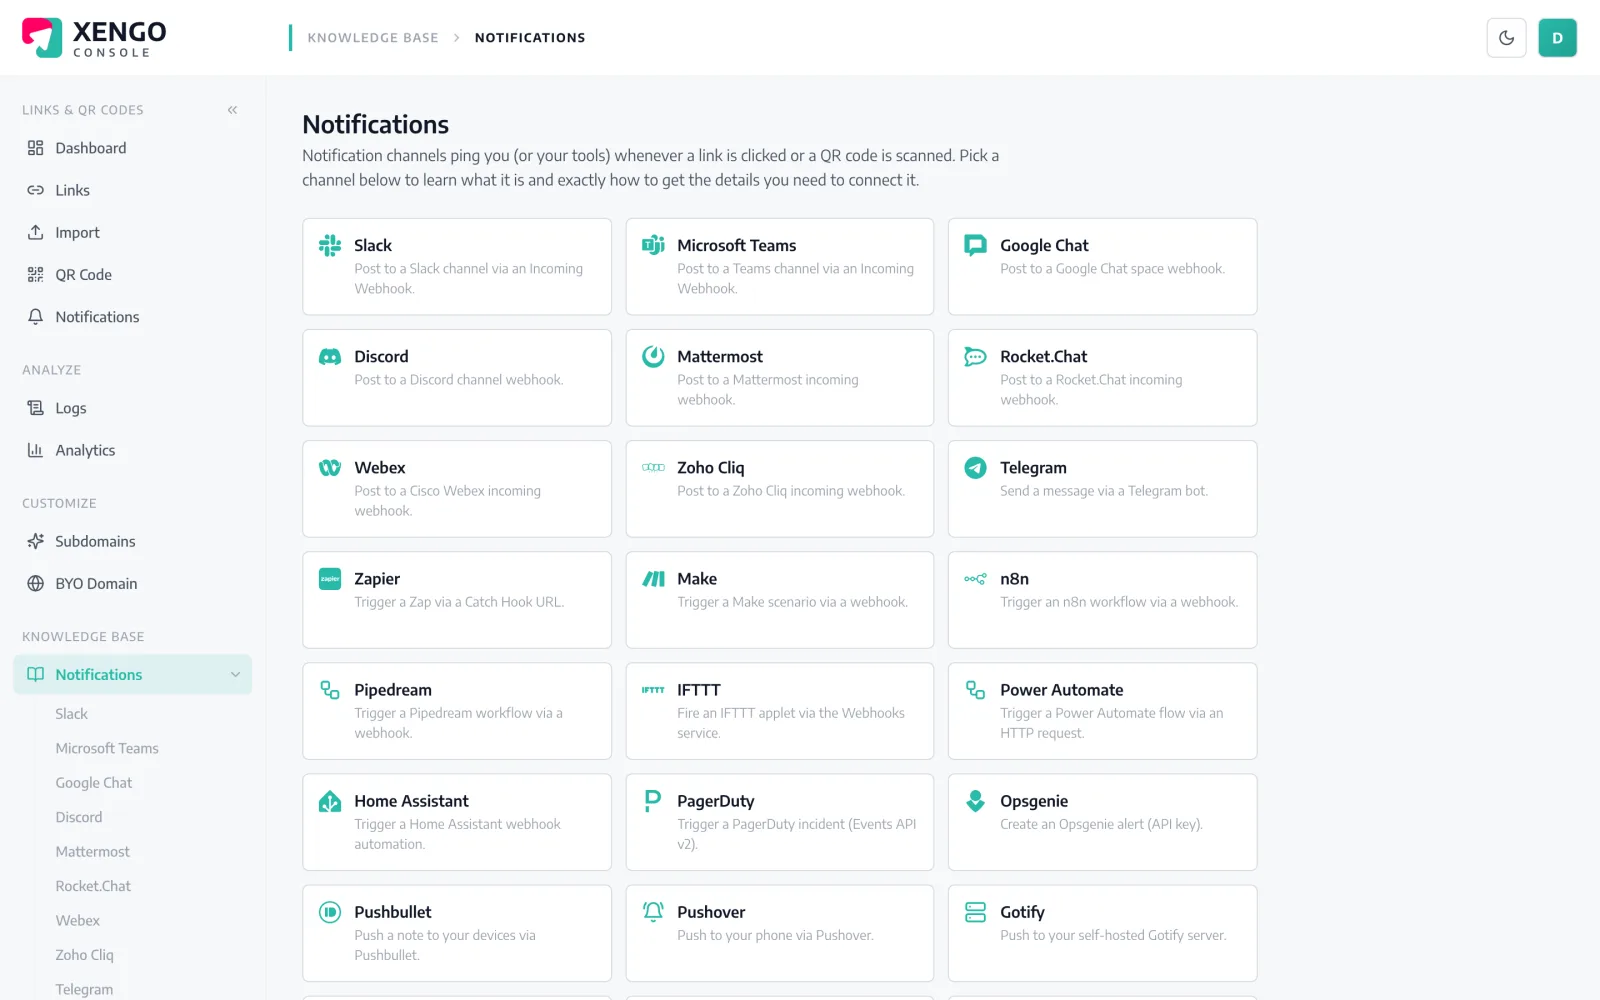Screen dimensions: 1600x1000
Task: Click the Subdomains sparkle icon
Action: click(35, 541)
